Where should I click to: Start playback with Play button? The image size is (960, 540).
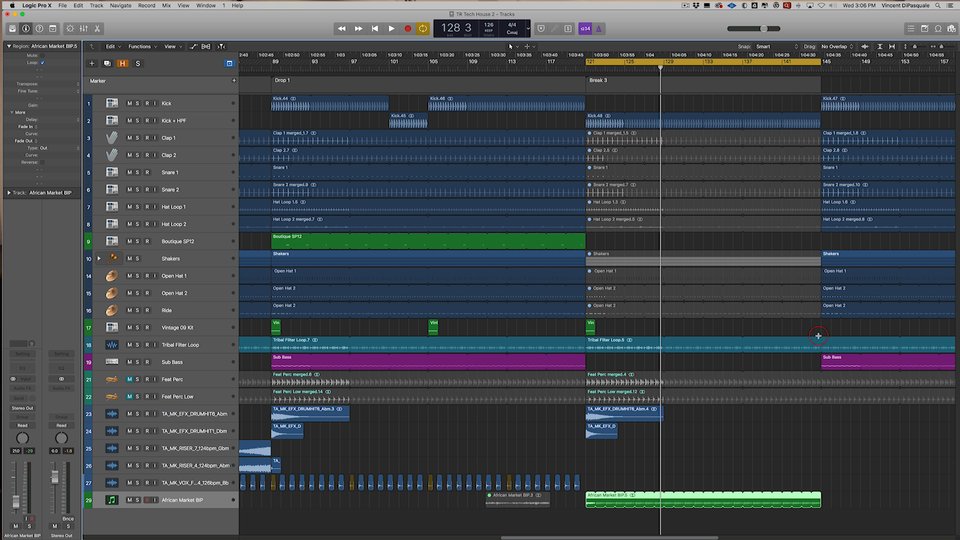(391, 29)
